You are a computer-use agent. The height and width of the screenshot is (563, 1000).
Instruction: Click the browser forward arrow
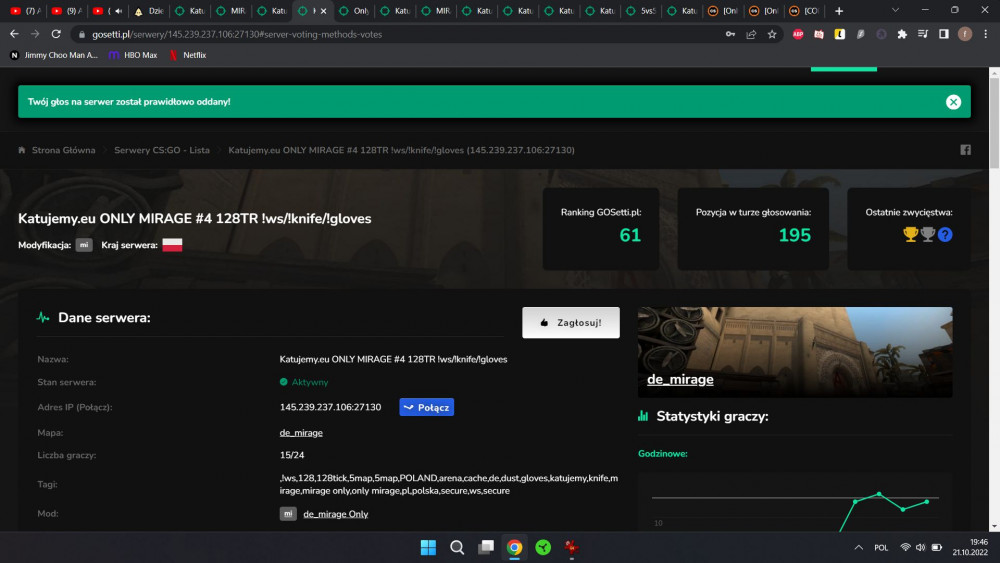pyautogui.click(x=35, y=34)
